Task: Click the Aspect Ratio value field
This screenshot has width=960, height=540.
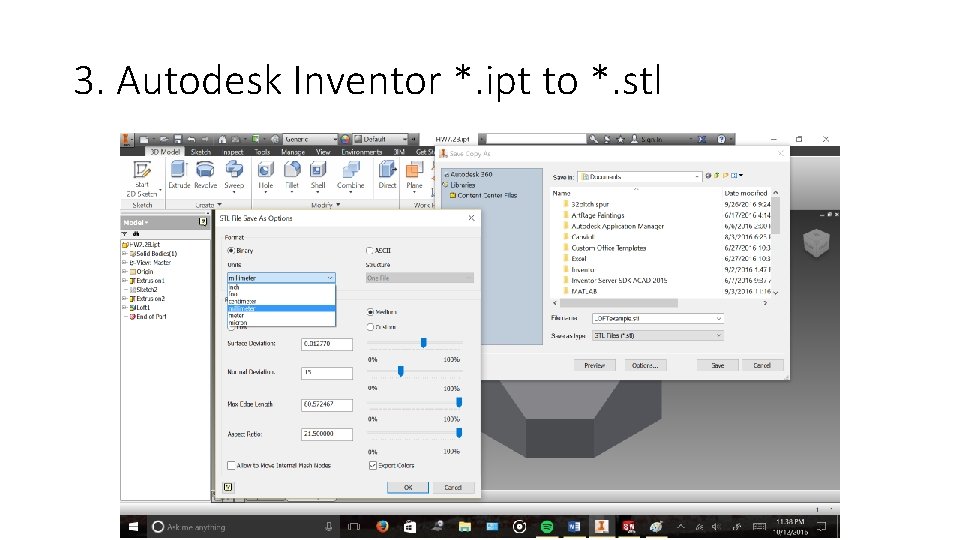Action: tap(327, 434)
